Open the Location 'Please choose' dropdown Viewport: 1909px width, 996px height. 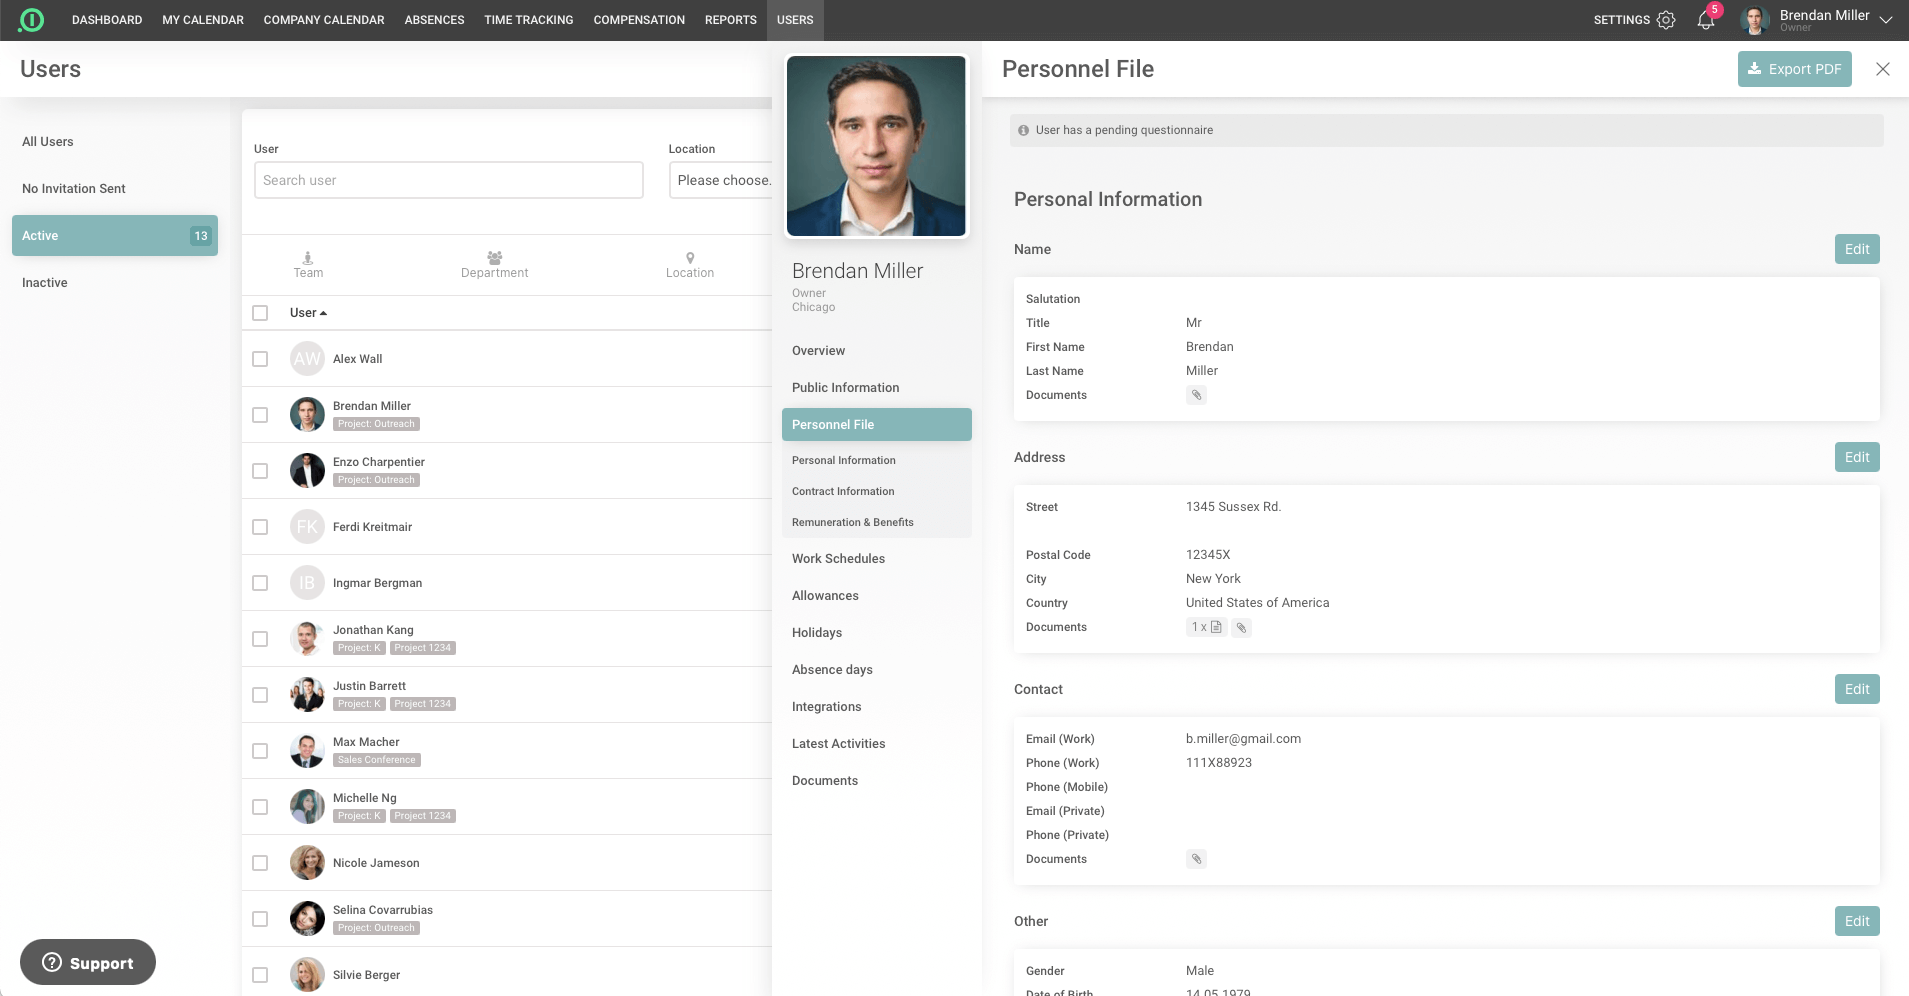click(722, 180)
